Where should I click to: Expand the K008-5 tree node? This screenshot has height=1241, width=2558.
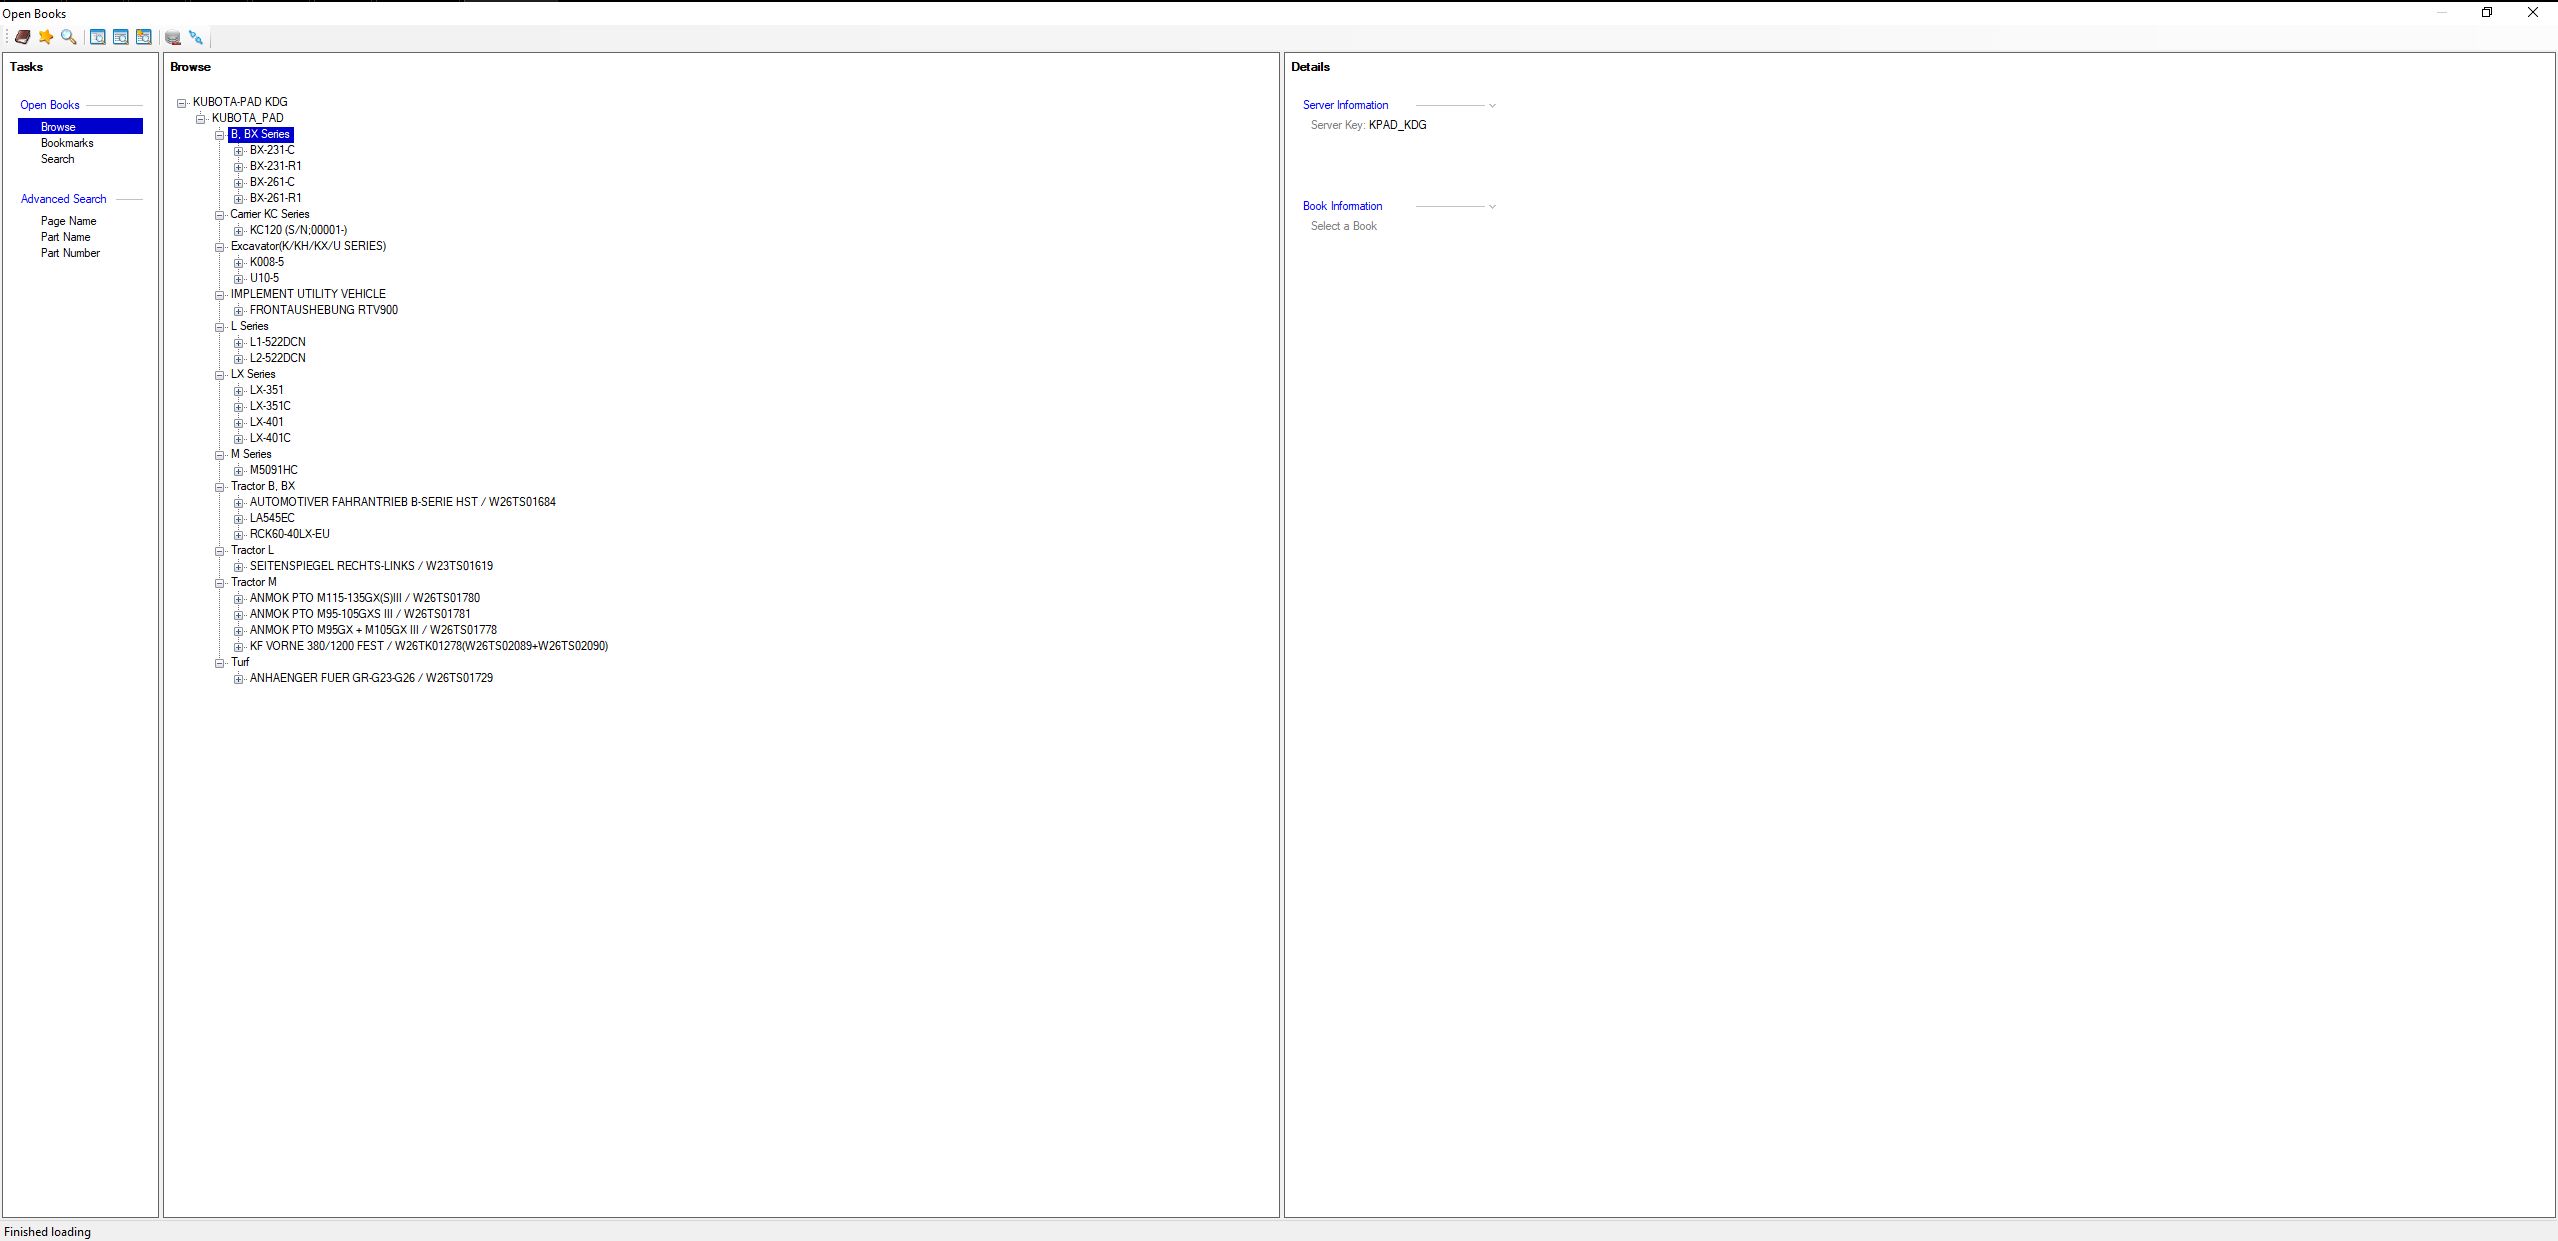pos(239,262)
